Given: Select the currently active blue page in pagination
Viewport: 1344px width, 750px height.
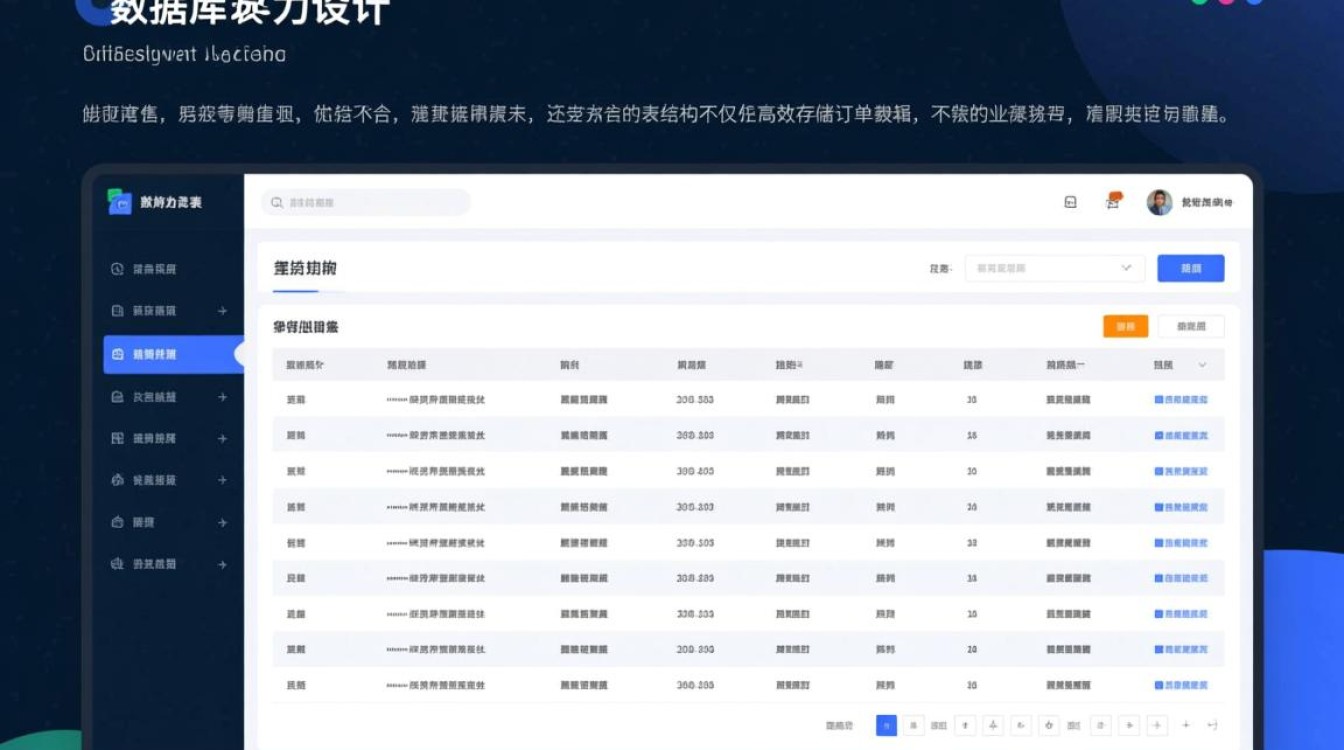Looking at the screenshot, I should pos(885,723).
